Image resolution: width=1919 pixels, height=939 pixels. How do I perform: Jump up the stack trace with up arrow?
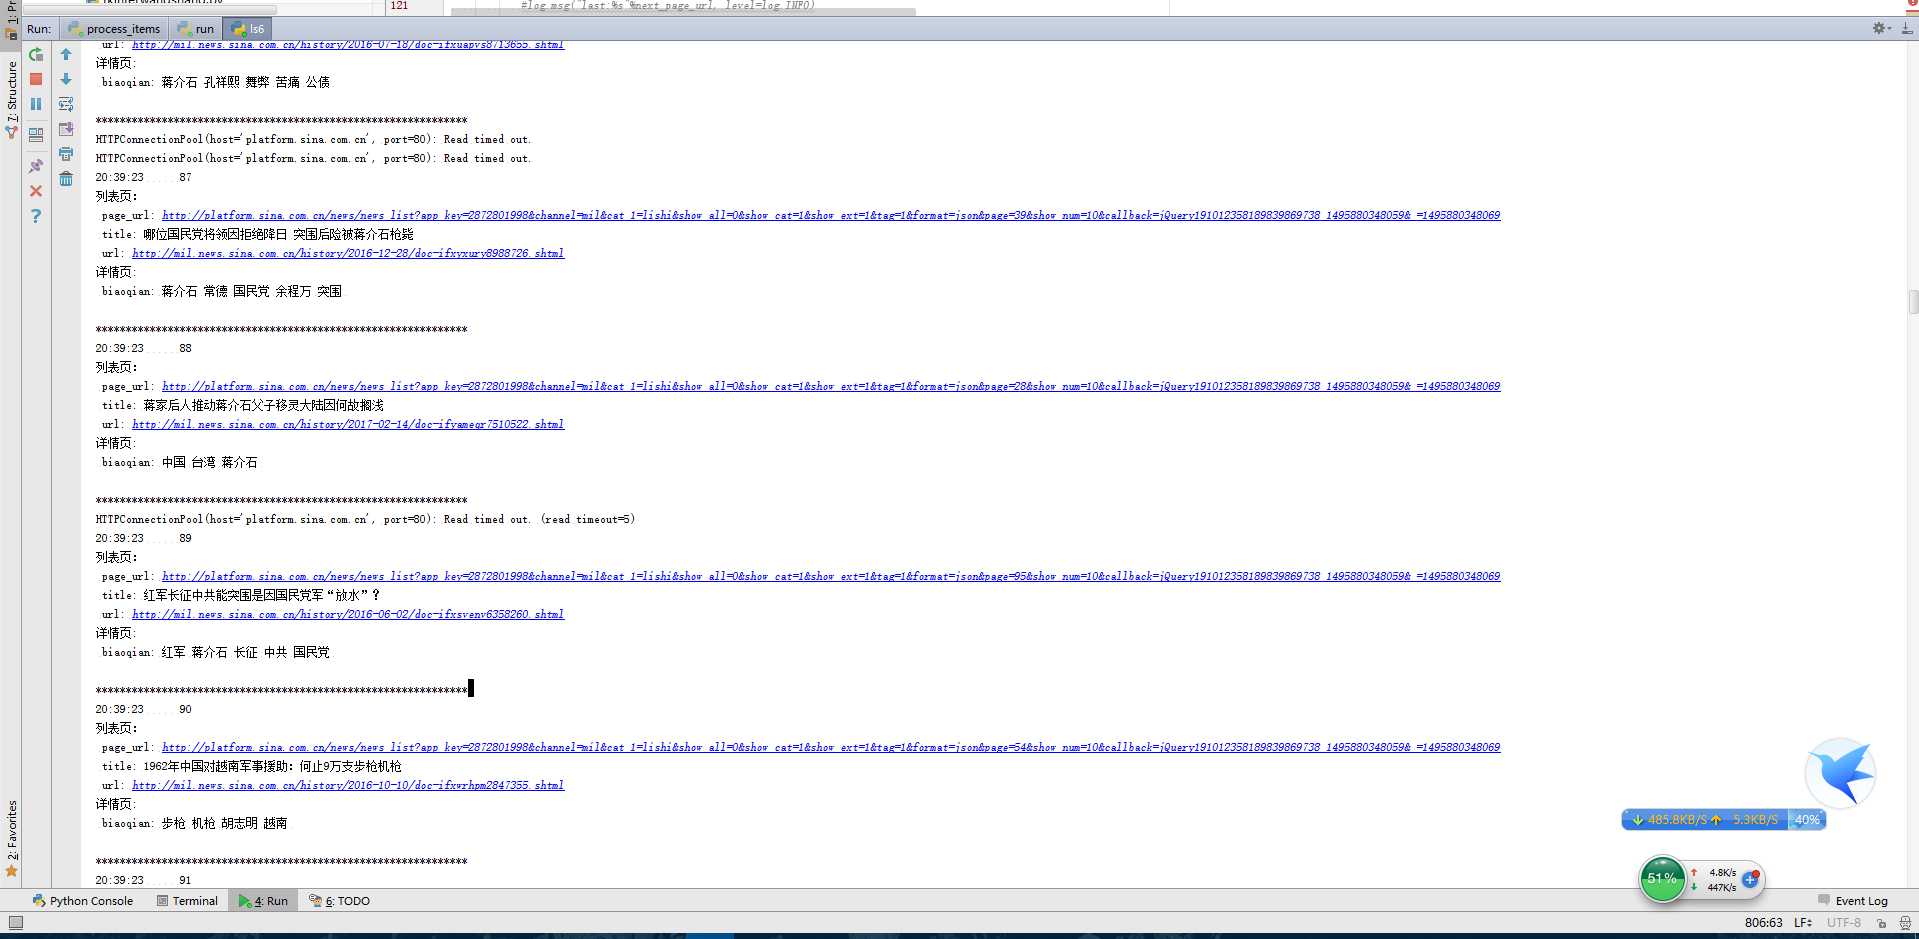point(66,54)
